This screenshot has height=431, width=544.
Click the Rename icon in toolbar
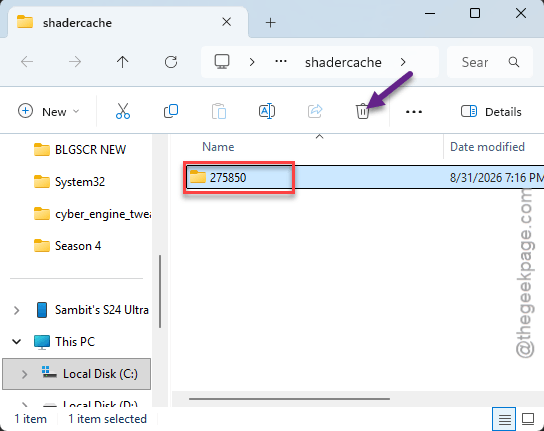[267, 111]
